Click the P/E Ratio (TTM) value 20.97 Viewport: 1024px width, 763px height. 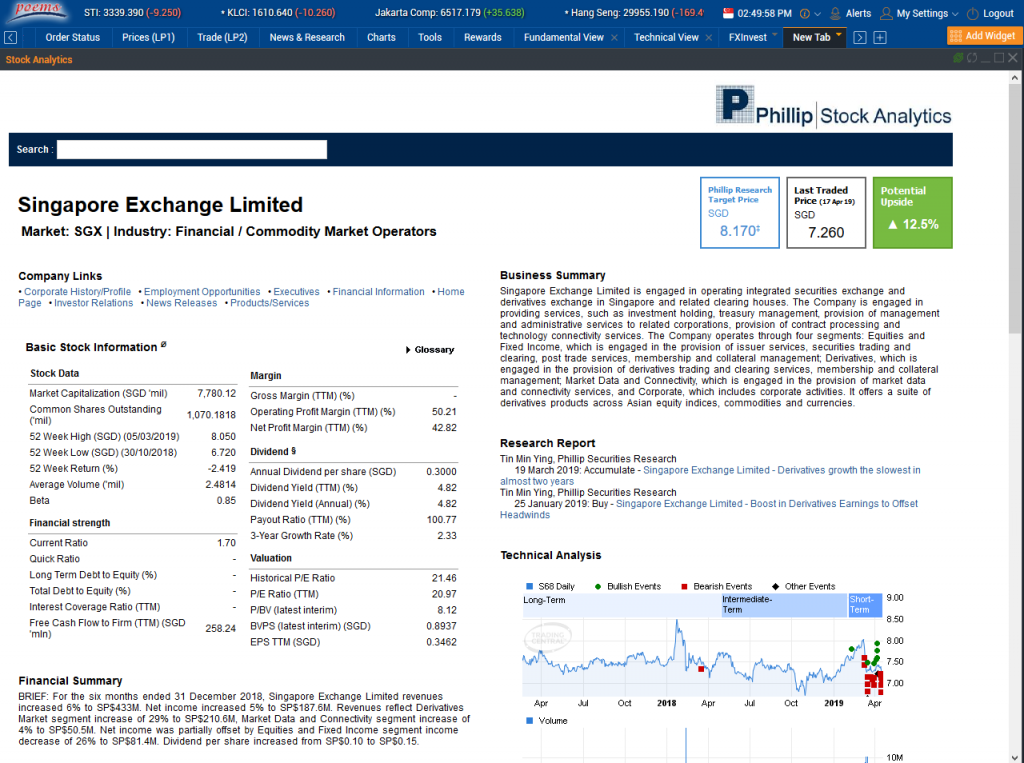click(x=444, y=594)
